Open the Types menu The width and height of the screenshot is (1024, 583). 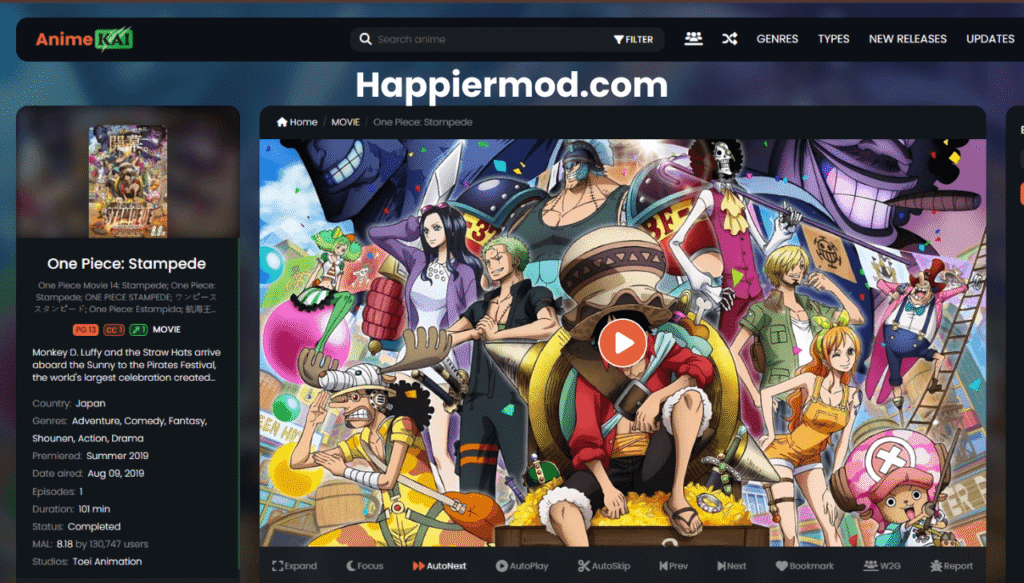pos(833,39)
